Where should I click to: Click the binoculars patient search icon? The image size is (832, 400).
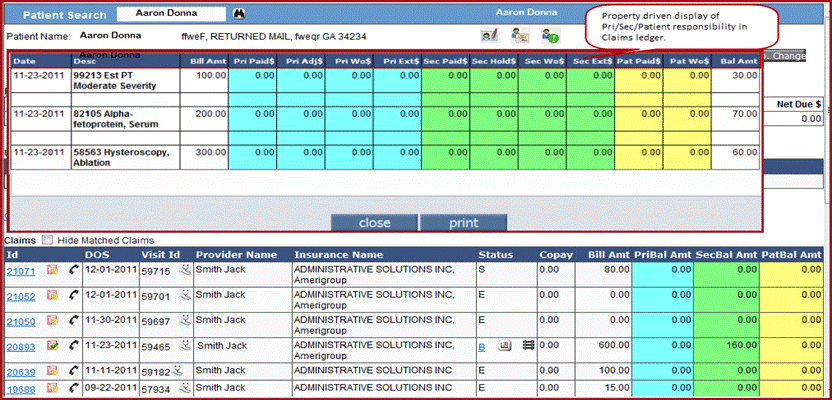tap(240, 14)
